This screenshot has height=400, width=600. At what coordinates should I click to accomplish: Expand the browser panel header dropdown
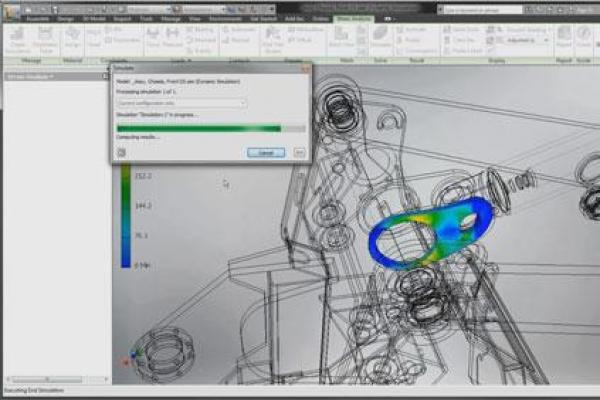[x=50, y=76]
